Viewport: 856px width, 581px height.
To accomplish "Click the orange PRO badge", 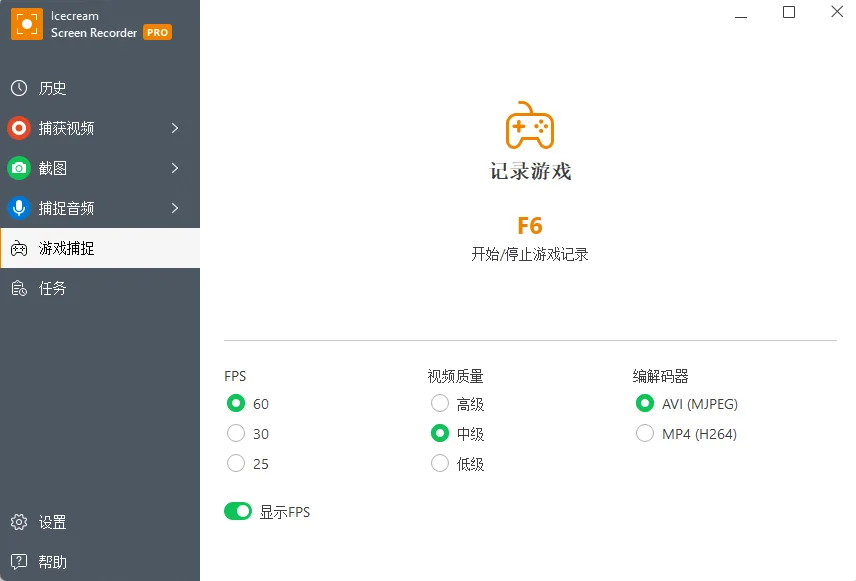I will click(157, 32).
